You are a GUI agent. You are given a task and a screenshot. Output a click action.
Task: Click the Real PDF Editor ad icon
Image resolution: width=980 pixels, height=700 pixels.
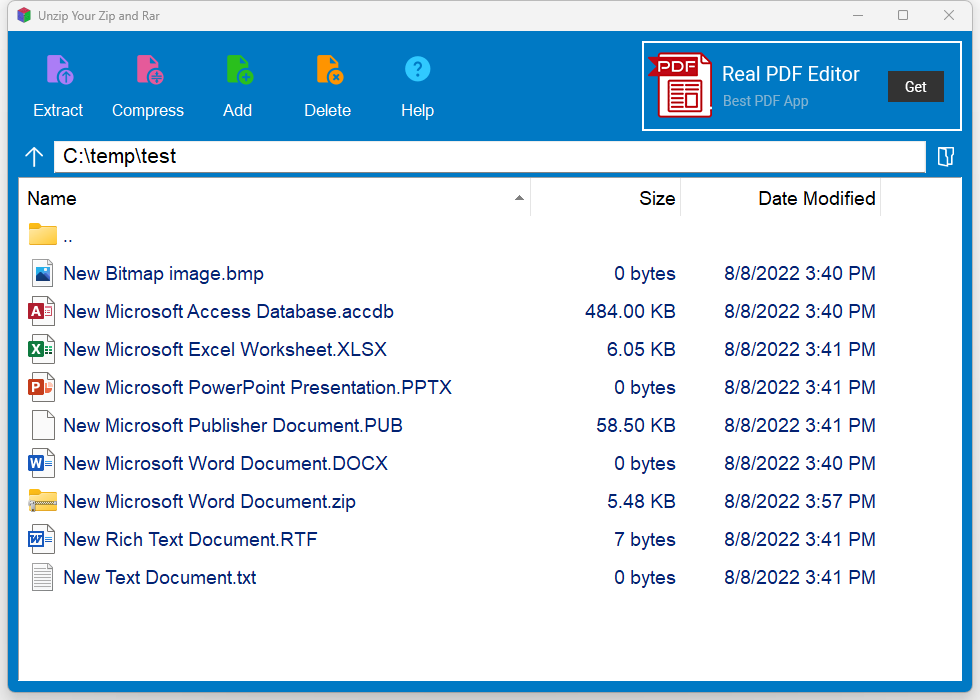[684, 86]
